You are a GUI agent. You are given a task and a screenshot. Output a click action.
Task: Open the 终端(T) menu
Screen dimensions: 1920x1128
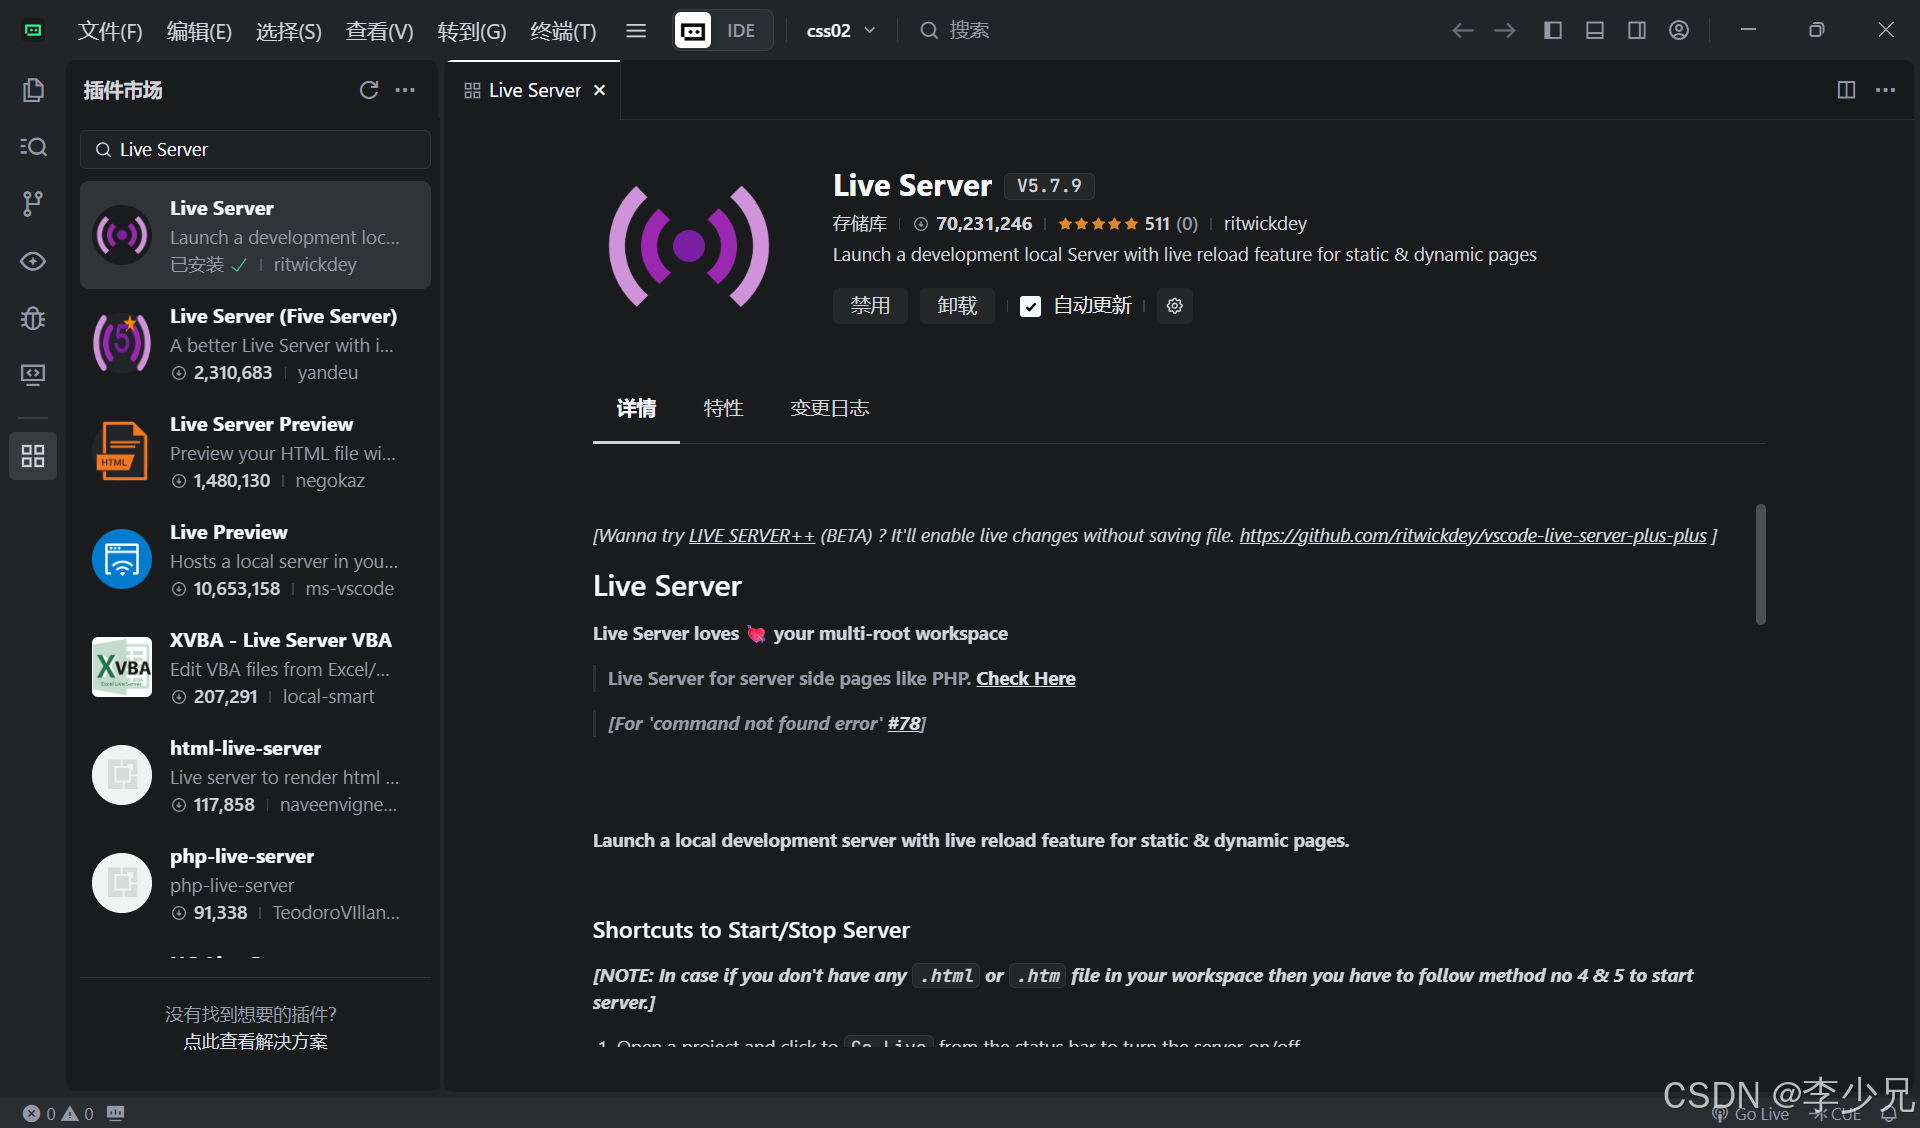coord(563,31)
